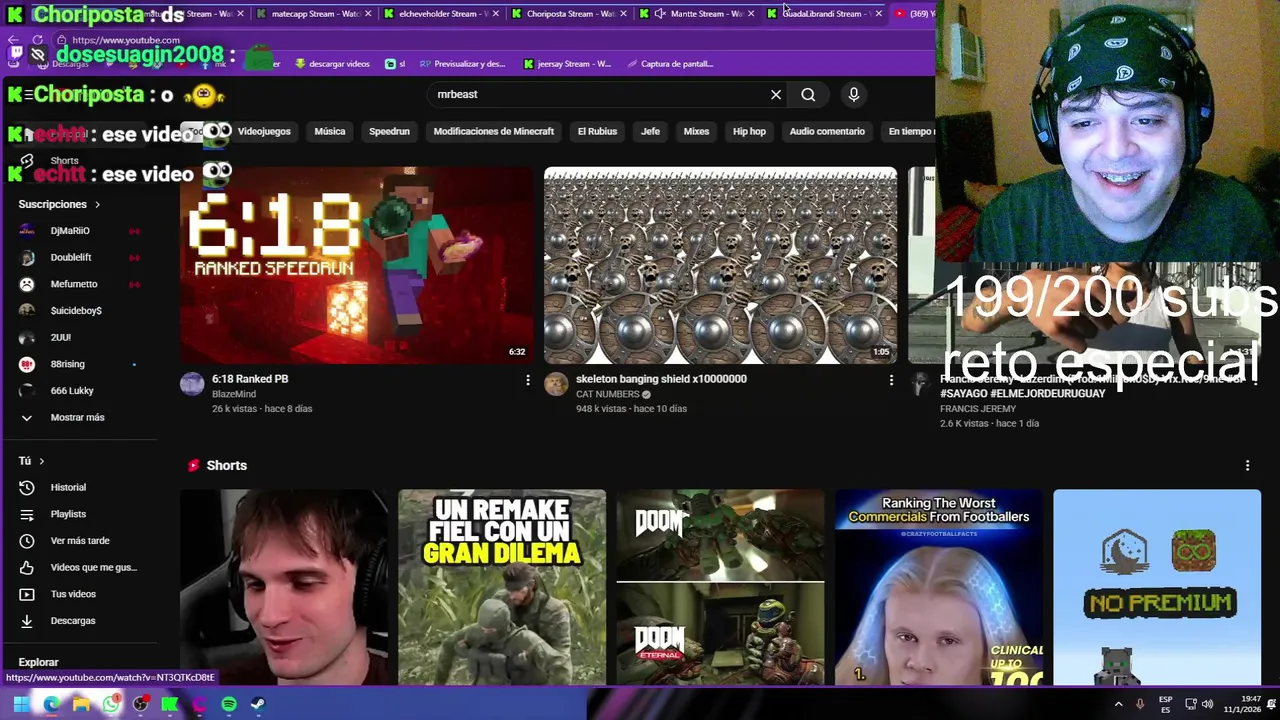Open options menu for skeleton banging shield video

pos(891,380)
